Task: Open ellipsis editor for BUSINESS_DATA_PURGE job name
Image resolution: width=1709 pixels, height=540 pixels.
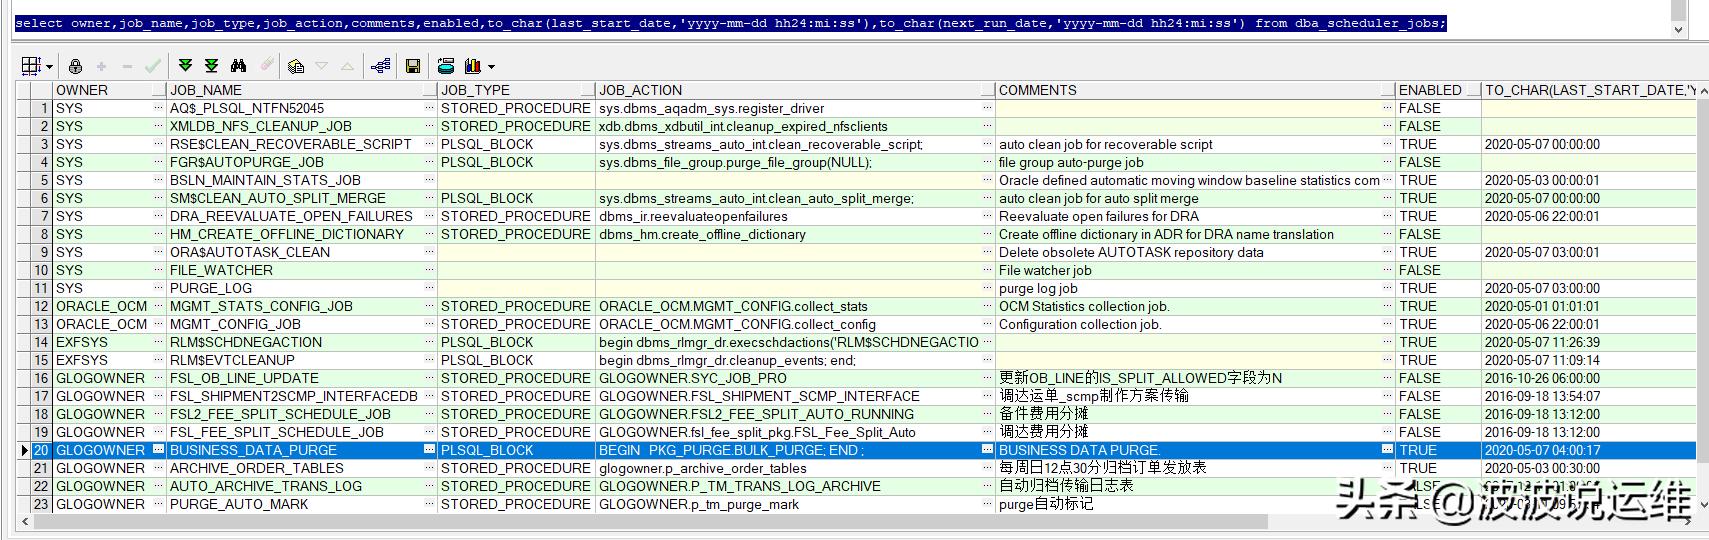Action: point(429,450)
